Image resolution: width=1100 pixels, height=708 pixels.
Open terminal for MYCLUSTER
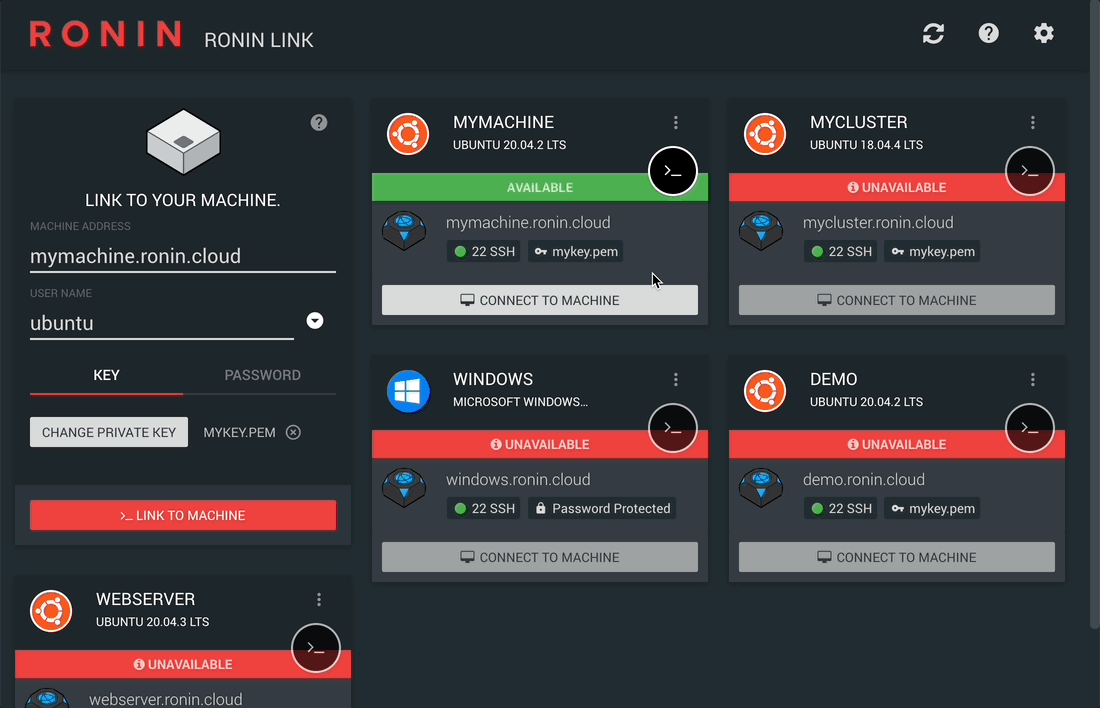pyautogui.click(x=1030, y=171)
